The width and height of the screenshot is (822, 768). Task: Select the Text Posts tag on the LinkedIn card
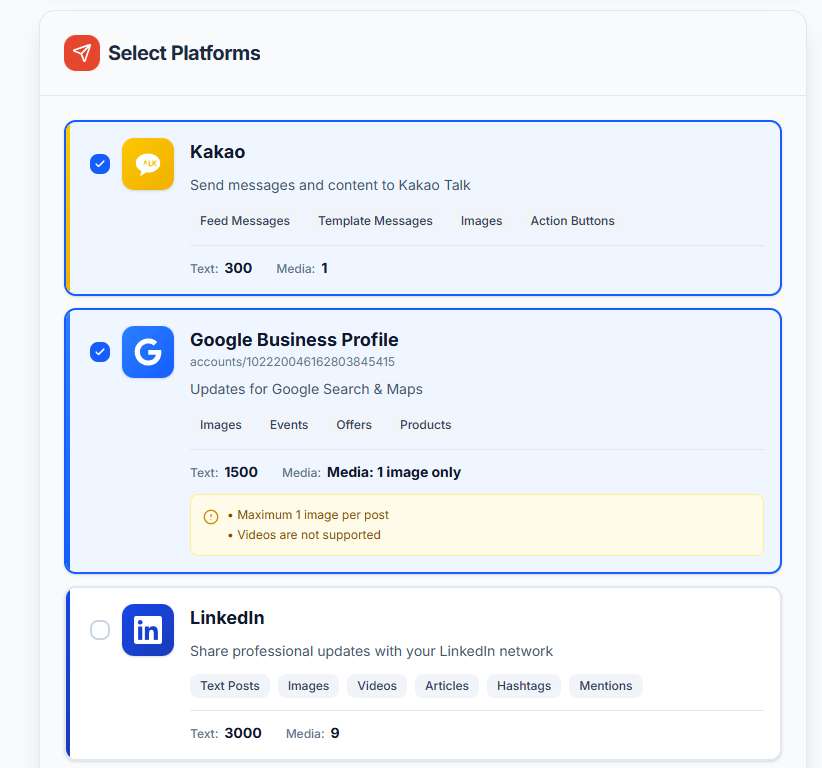[x=230, y=685]
